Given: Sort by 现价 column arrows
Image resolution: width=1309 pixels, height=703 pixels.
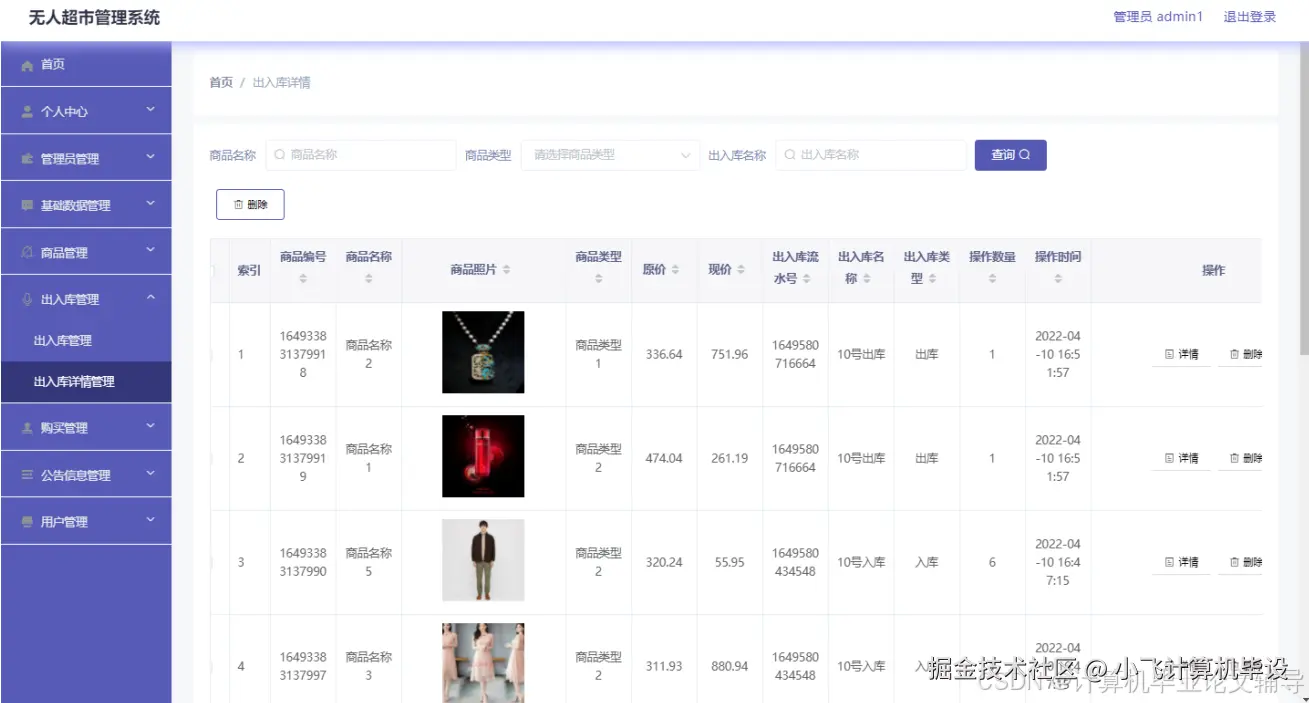Looking at the screenshot, I should [740, 270].
